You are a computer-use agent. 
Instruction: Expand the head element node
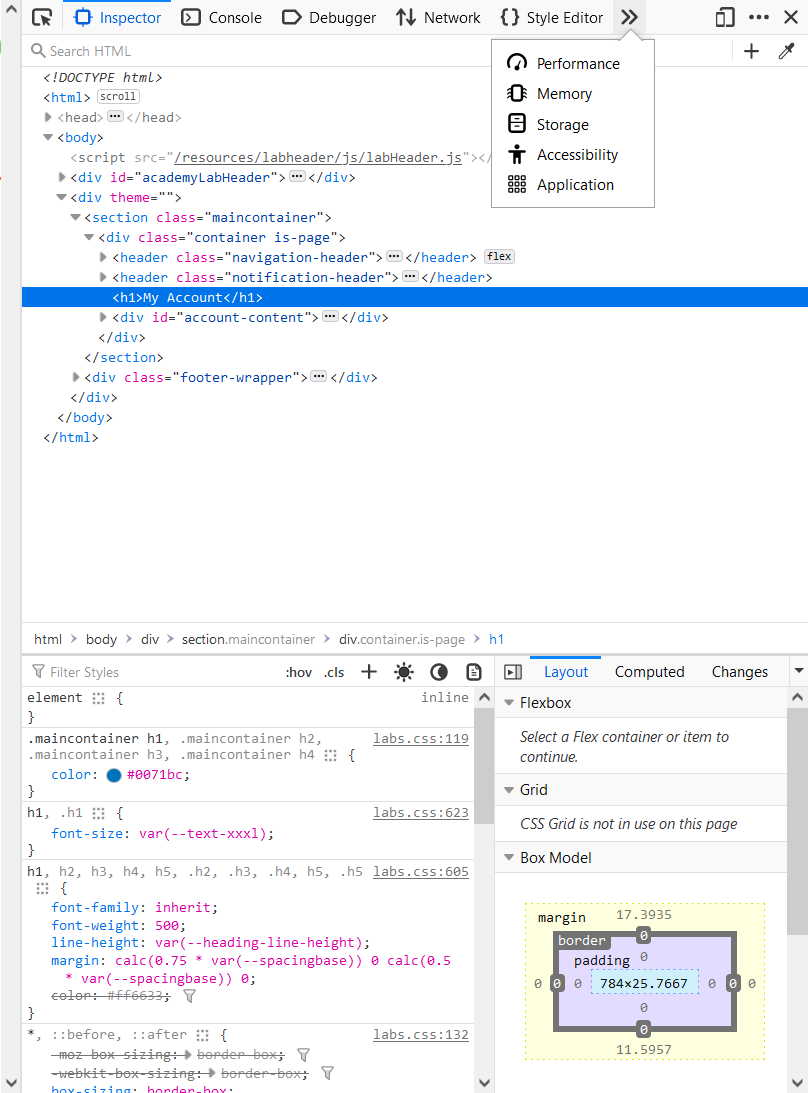tap(47, 117)
